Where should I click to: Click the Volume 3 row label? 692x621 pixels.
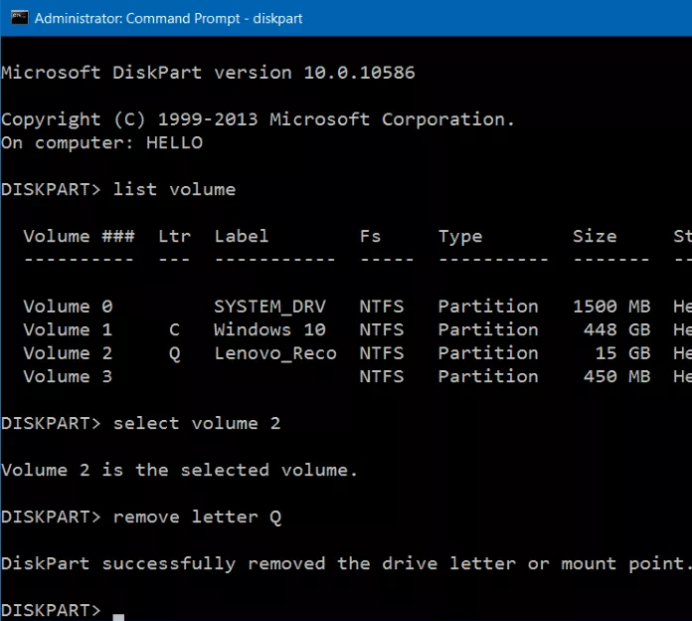[x=68, y=376]
